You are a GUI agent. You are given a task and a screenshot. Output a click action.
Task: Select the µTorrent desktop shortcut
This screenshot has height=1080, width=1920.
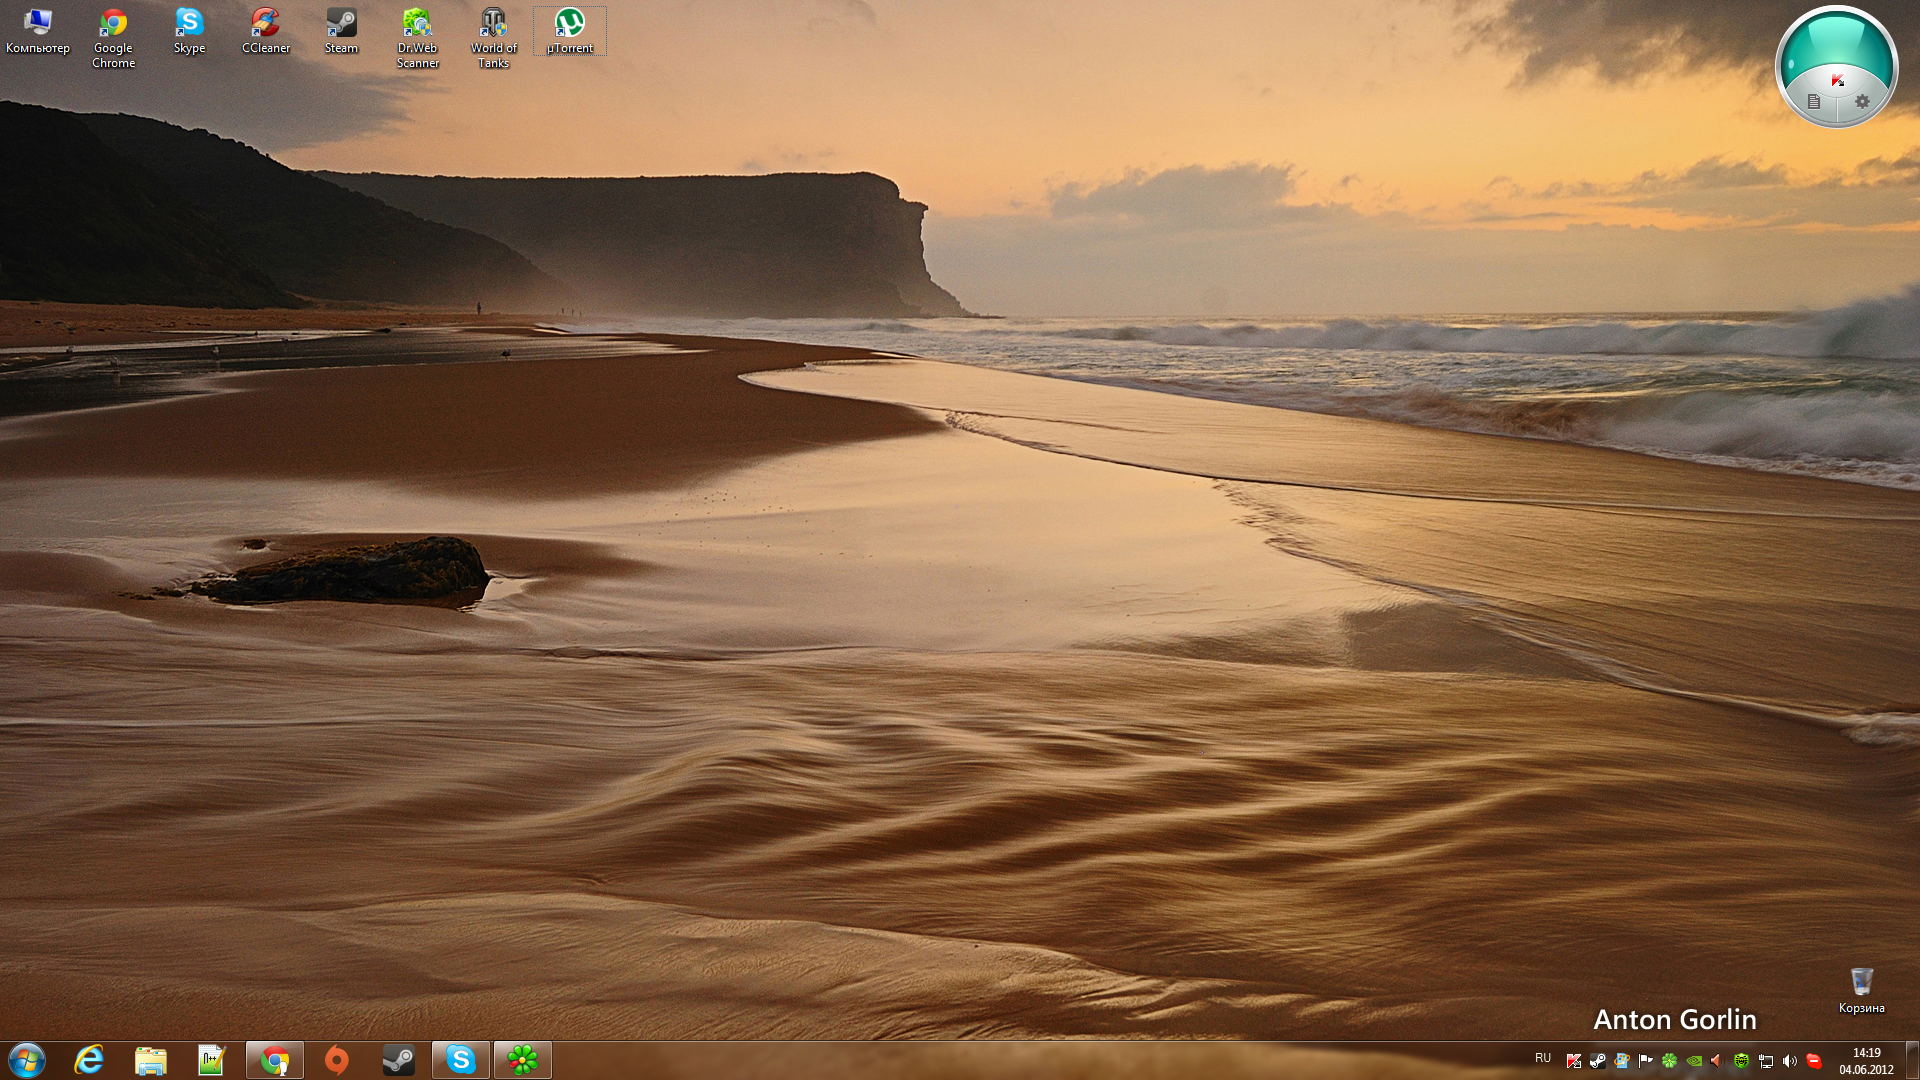pos(569,31)
